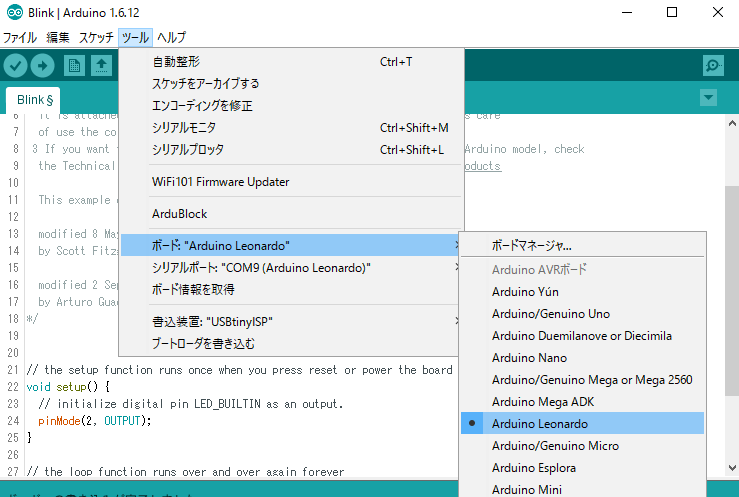Click the pinMode(2, OUTPUT); code line

pyautogui.click(x=95, y=421)
